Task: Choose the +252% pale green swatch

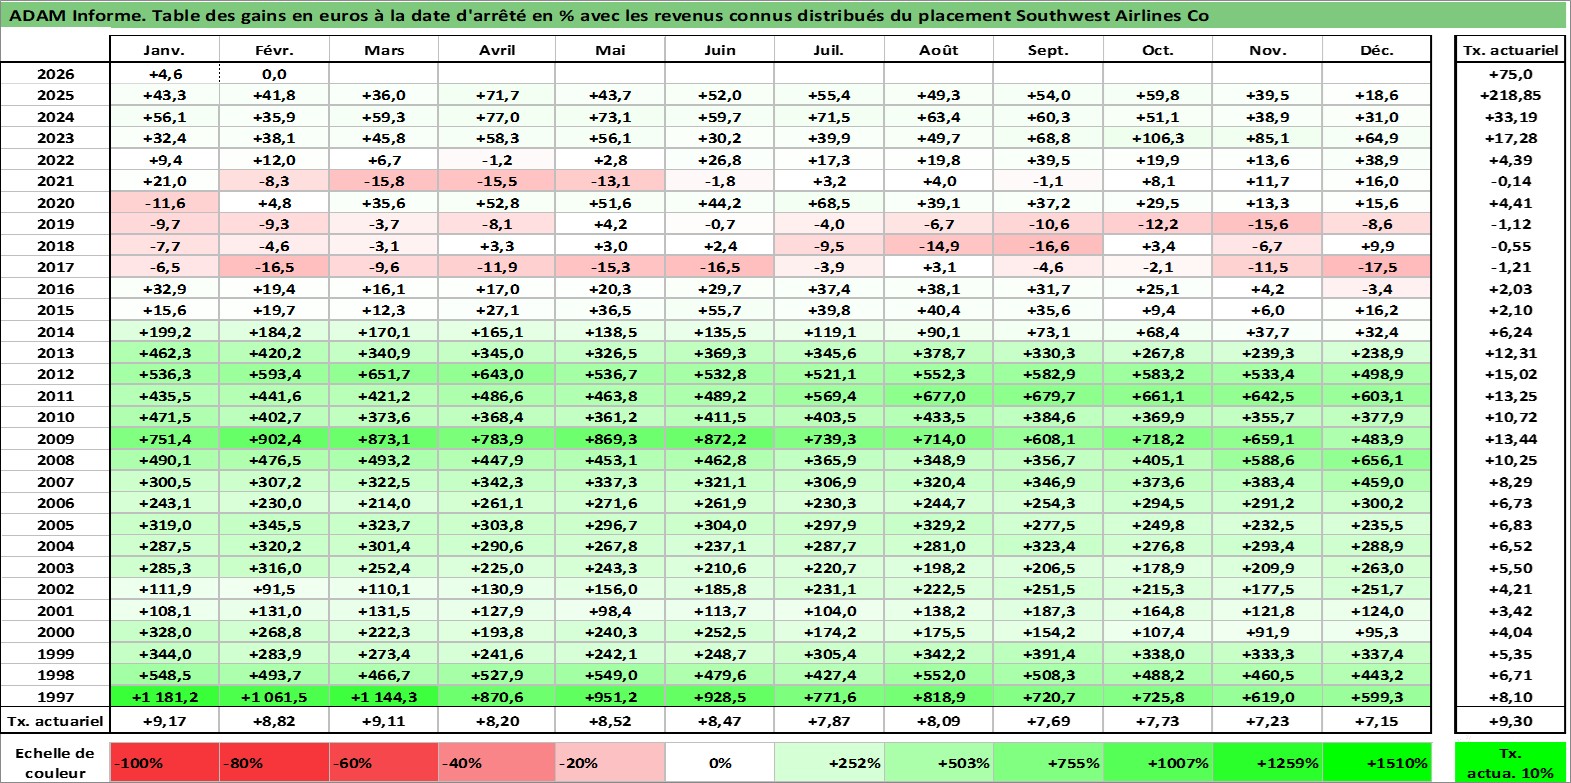Action: pyautogui.click(x=829, y=762)
